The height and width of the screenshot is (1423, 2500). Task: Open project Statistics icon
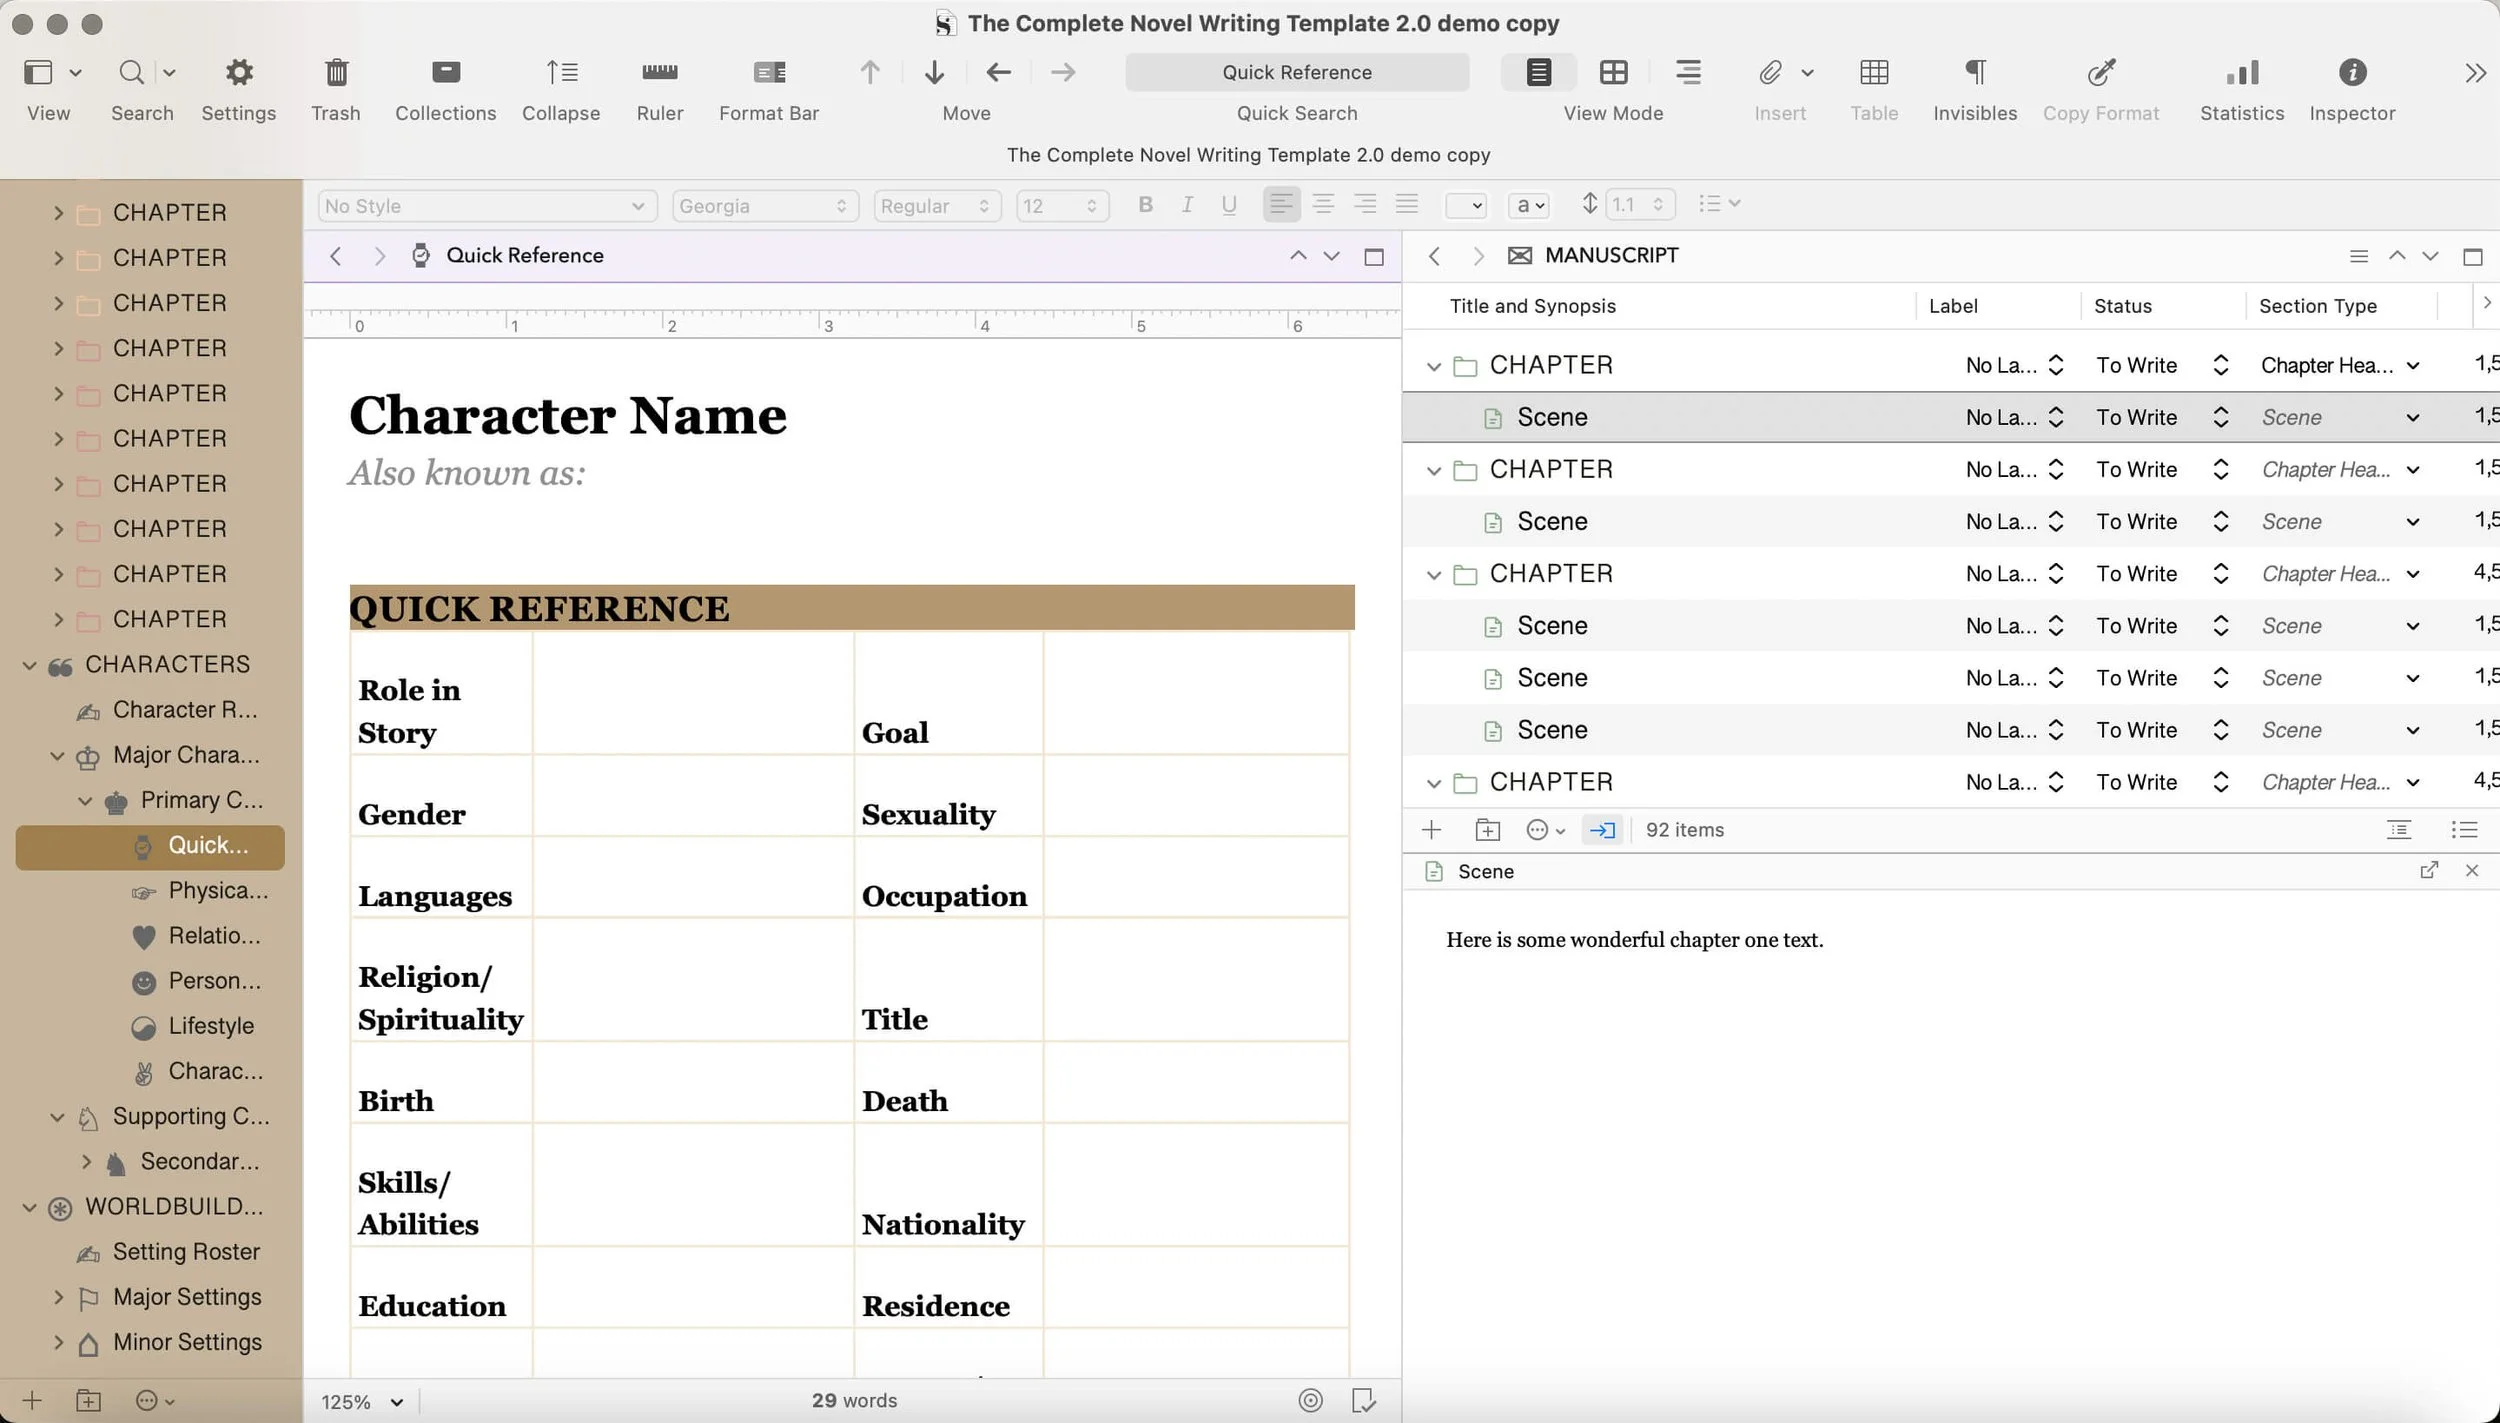(x=2241, y=73)
